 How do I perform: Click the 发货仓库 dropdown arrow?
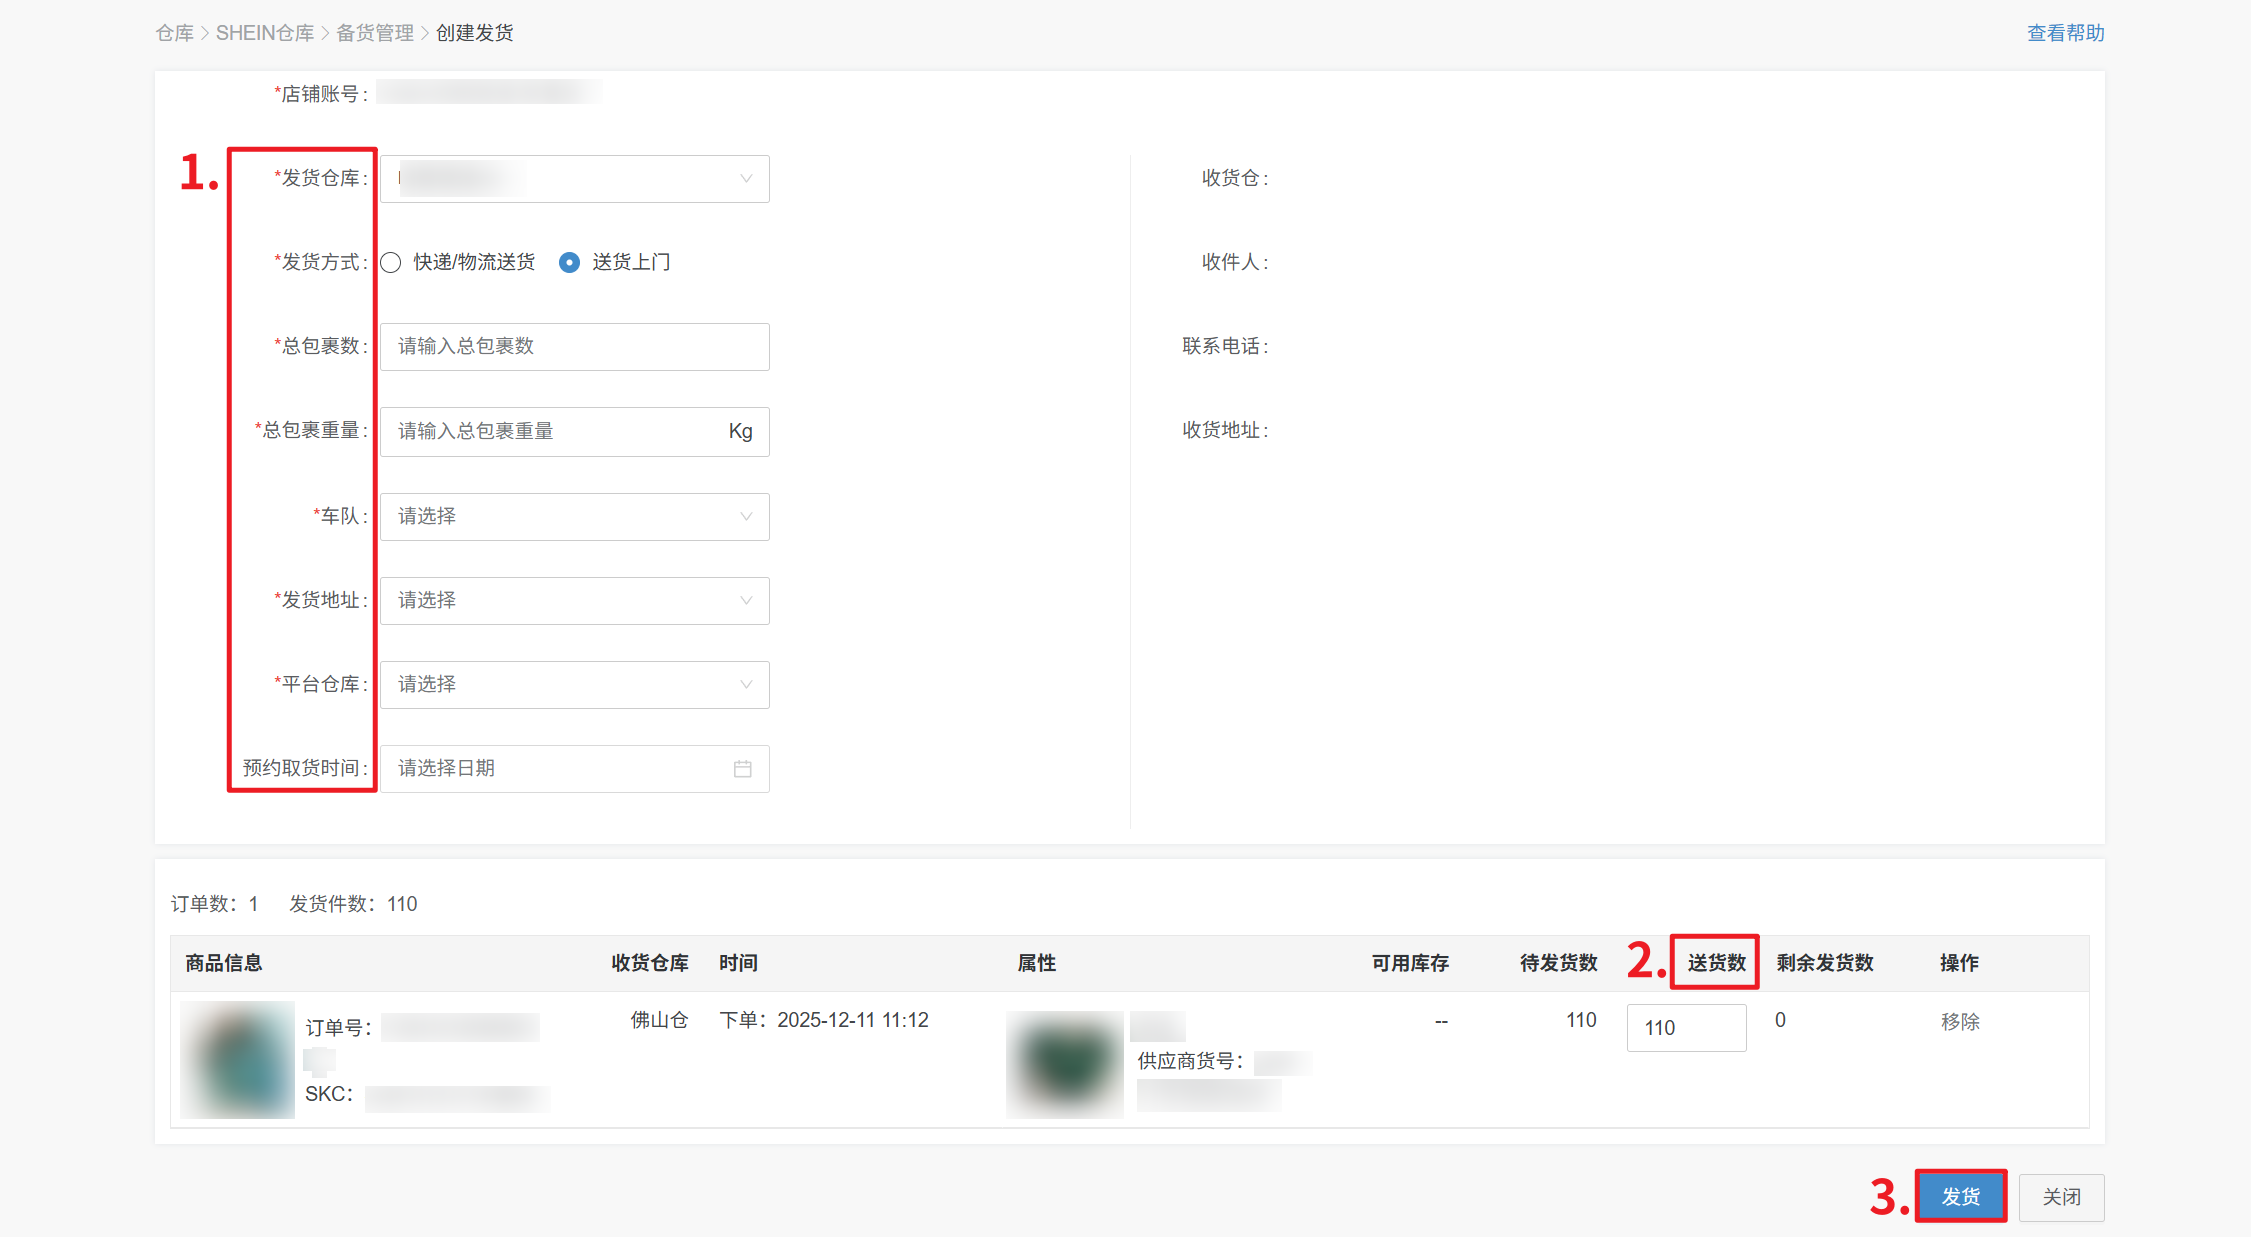tap(745, 179)
